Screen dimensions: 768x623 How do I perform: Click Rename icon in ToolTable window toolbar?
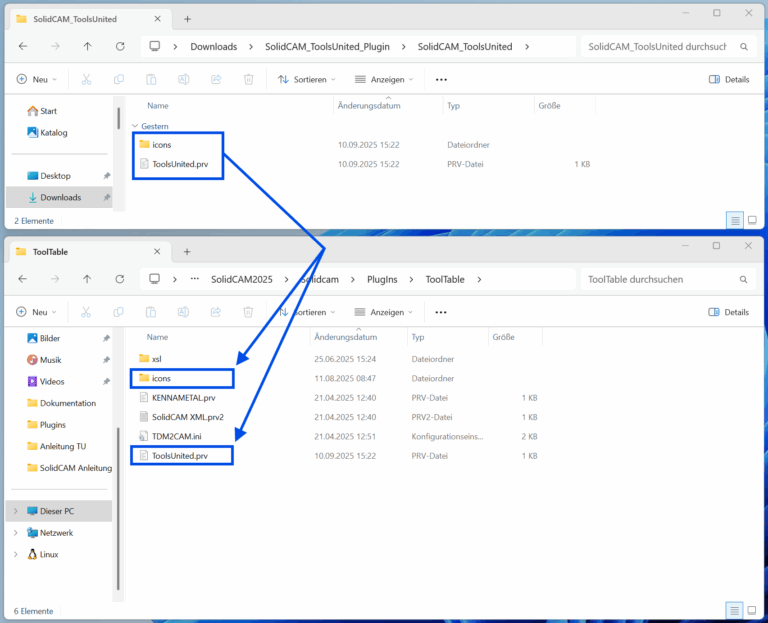tap(183, 312)
